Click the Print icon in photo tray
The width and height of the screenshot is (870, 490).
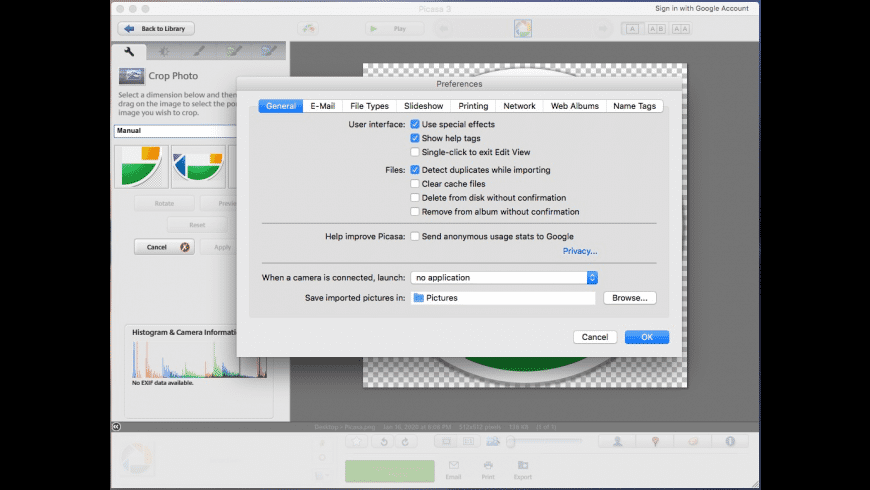(488, 469)
